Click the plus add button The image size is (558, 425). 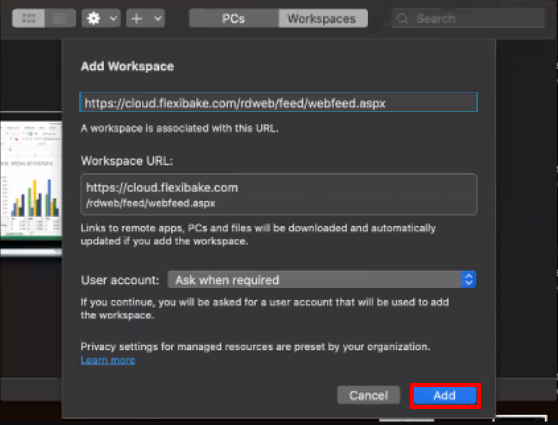click(137, 18)
